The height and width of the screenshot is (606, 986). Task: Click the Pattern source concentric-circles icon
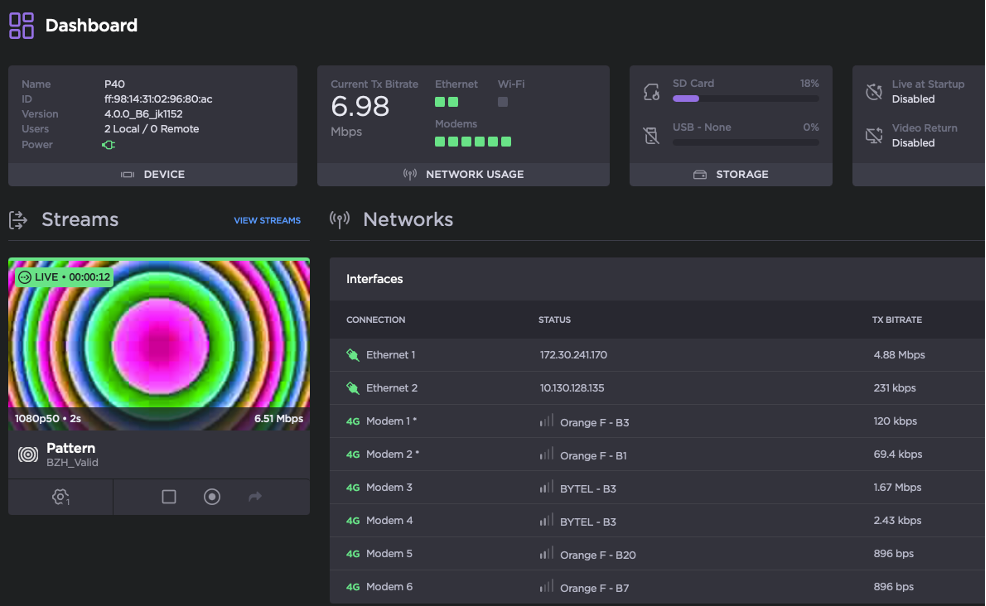[28, 455]
